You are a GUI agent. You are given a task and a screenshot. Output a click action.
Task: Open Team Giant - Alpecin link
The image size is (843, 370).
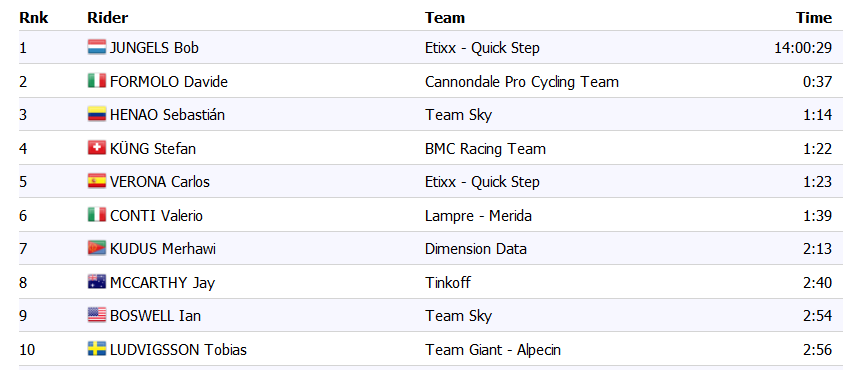493,350
